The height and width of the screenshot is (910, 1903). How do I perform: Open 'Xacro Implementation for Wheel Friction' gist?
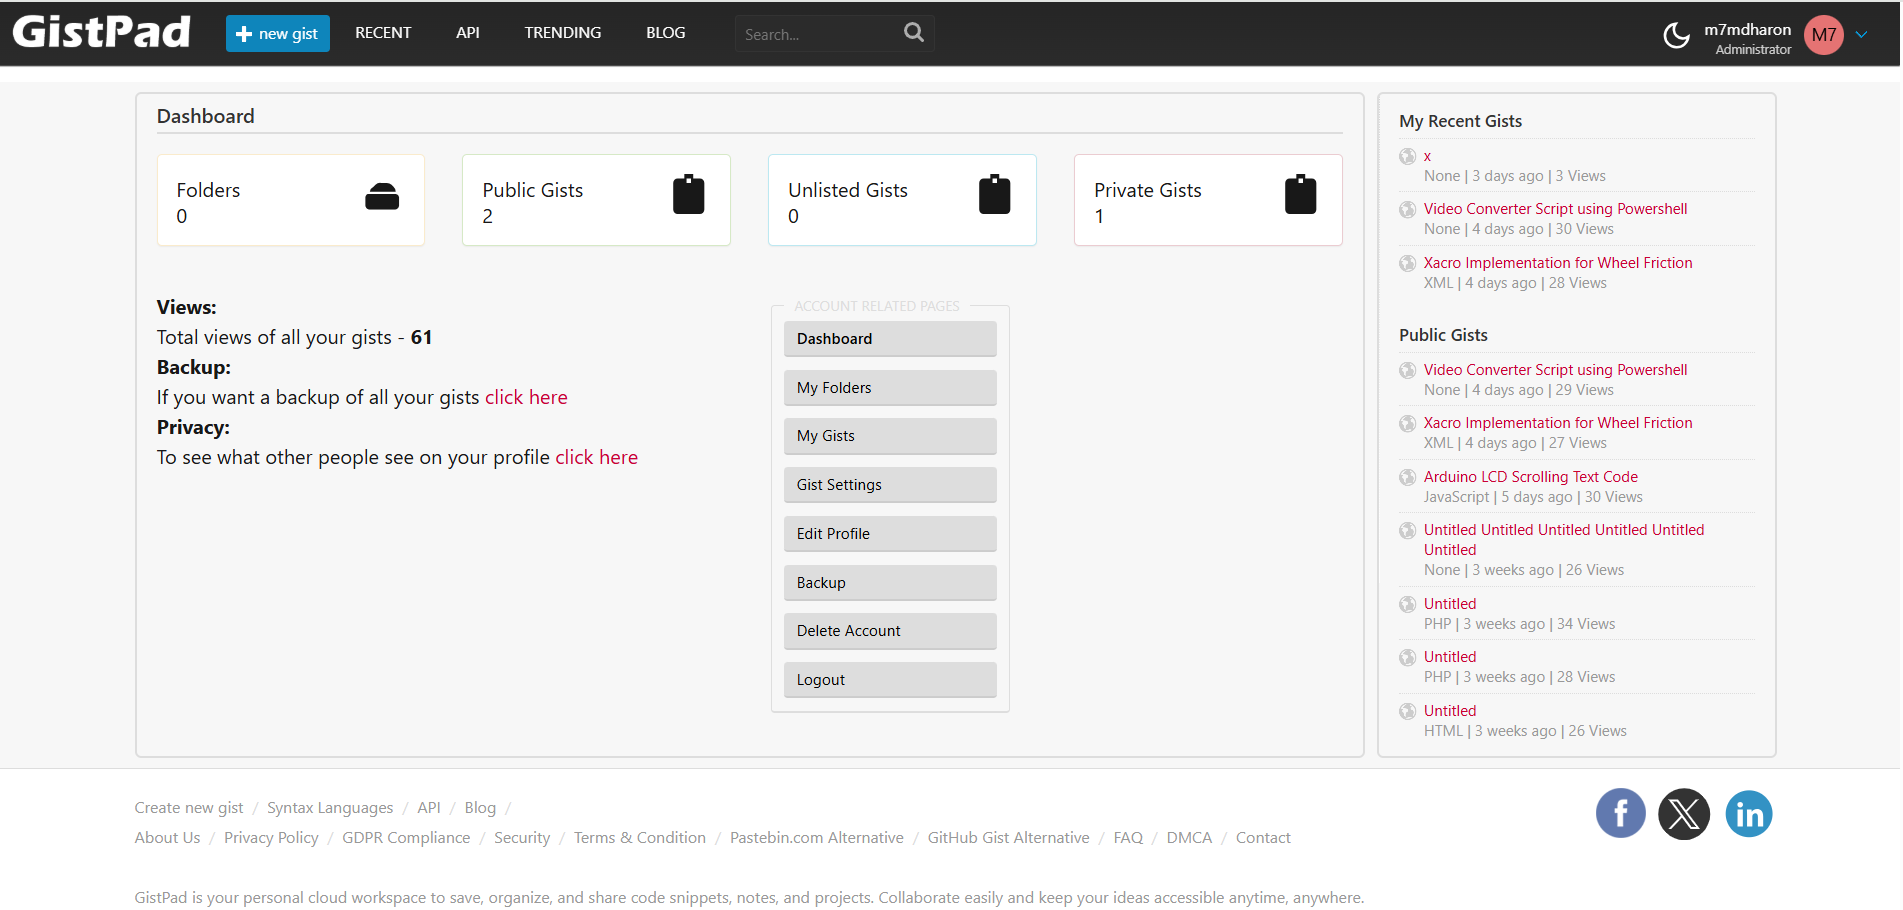[x=1557, y=262]
